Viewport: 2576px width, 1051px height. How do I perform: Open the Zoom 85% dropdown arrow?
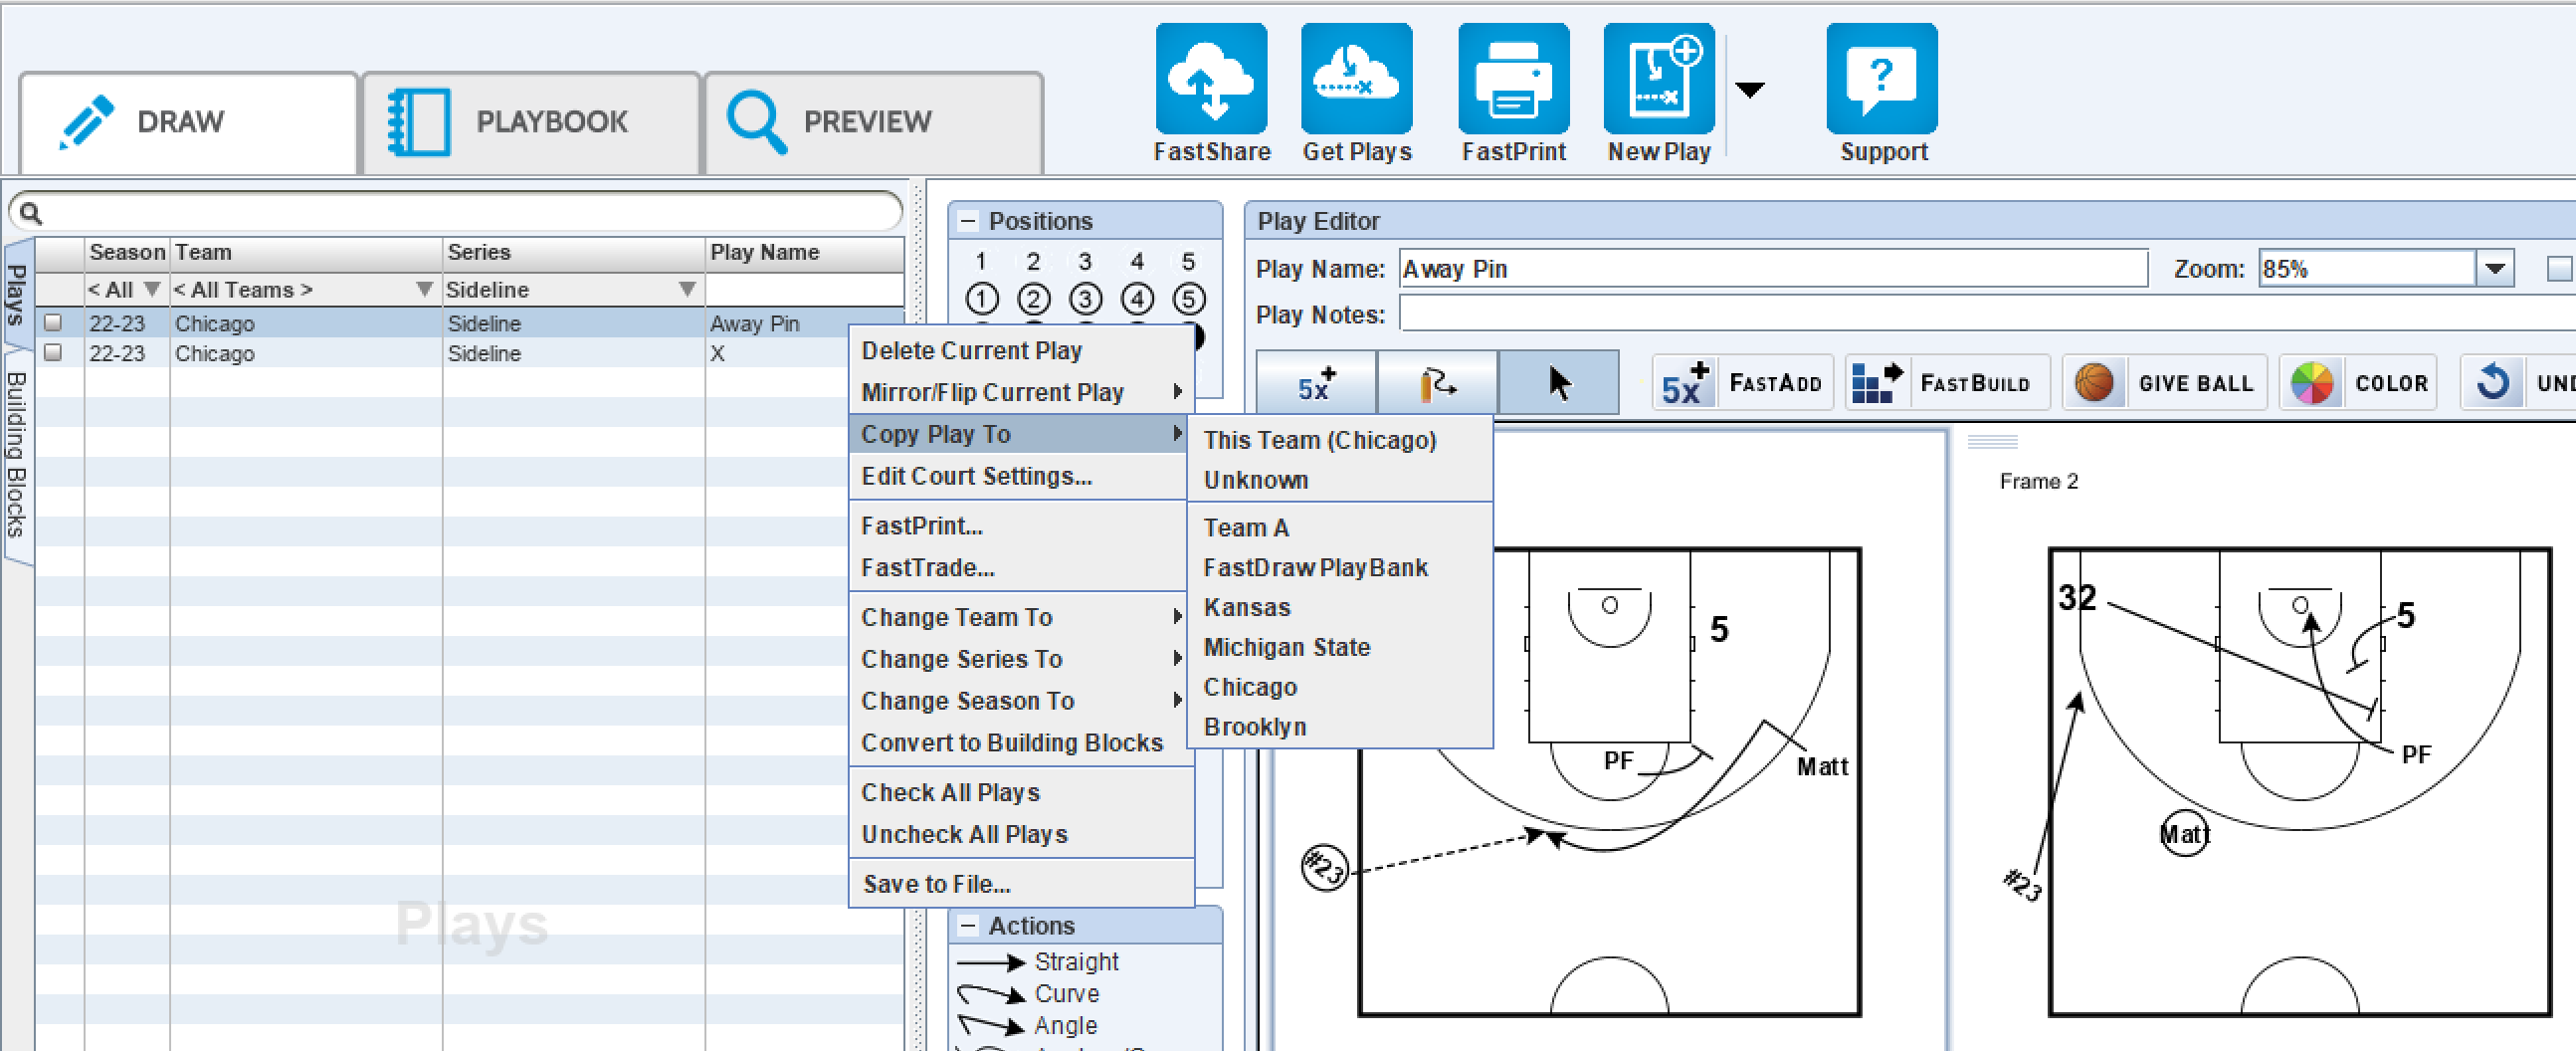tap(2494, 269)
